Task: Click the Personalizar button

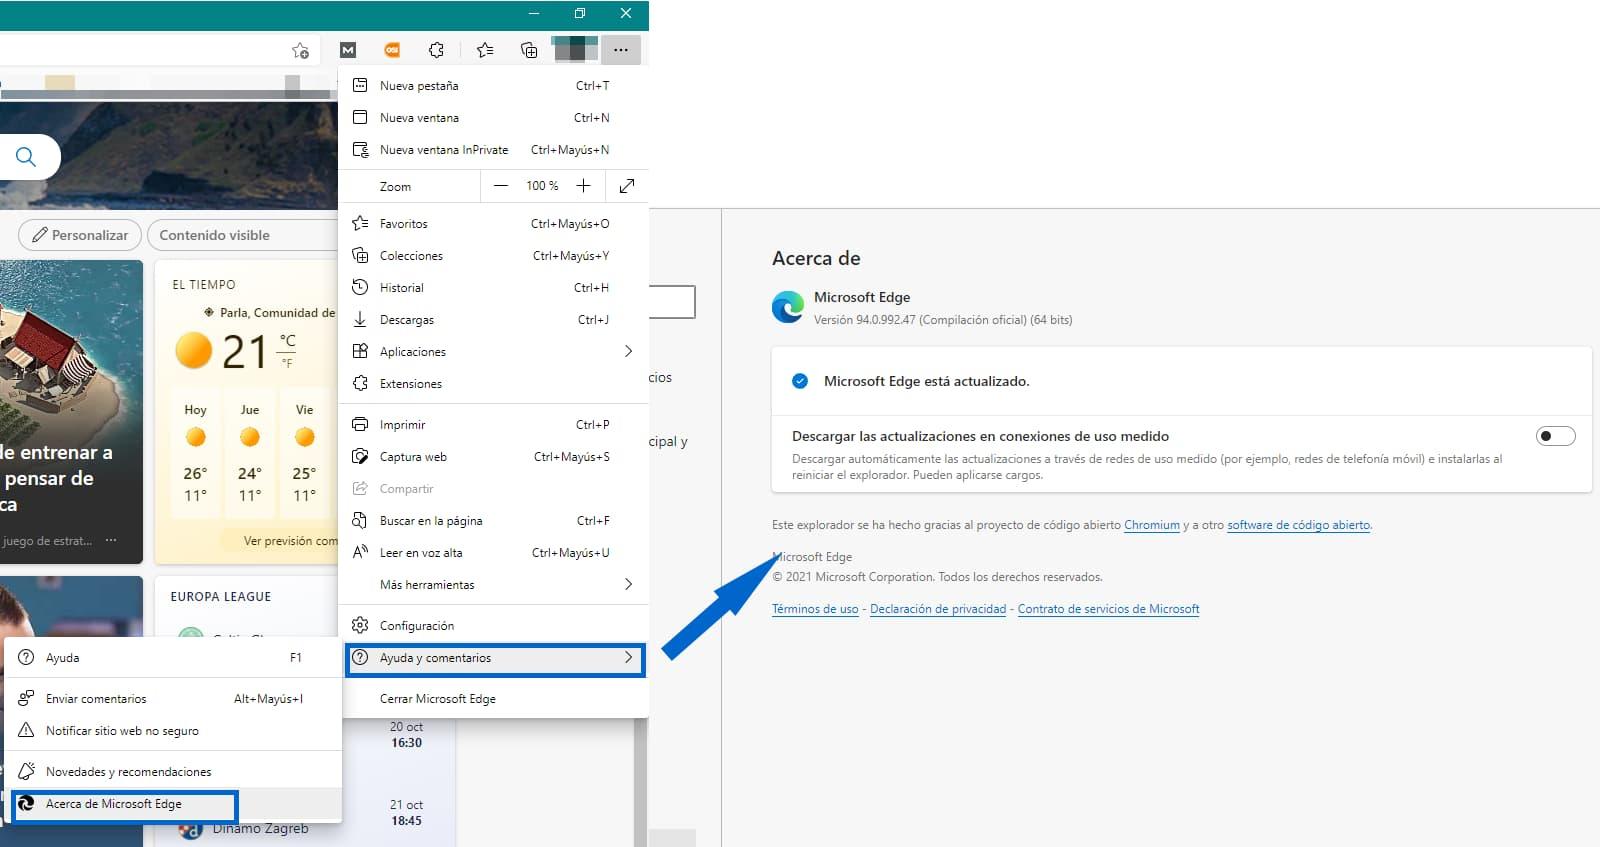Action: point(80,235)
